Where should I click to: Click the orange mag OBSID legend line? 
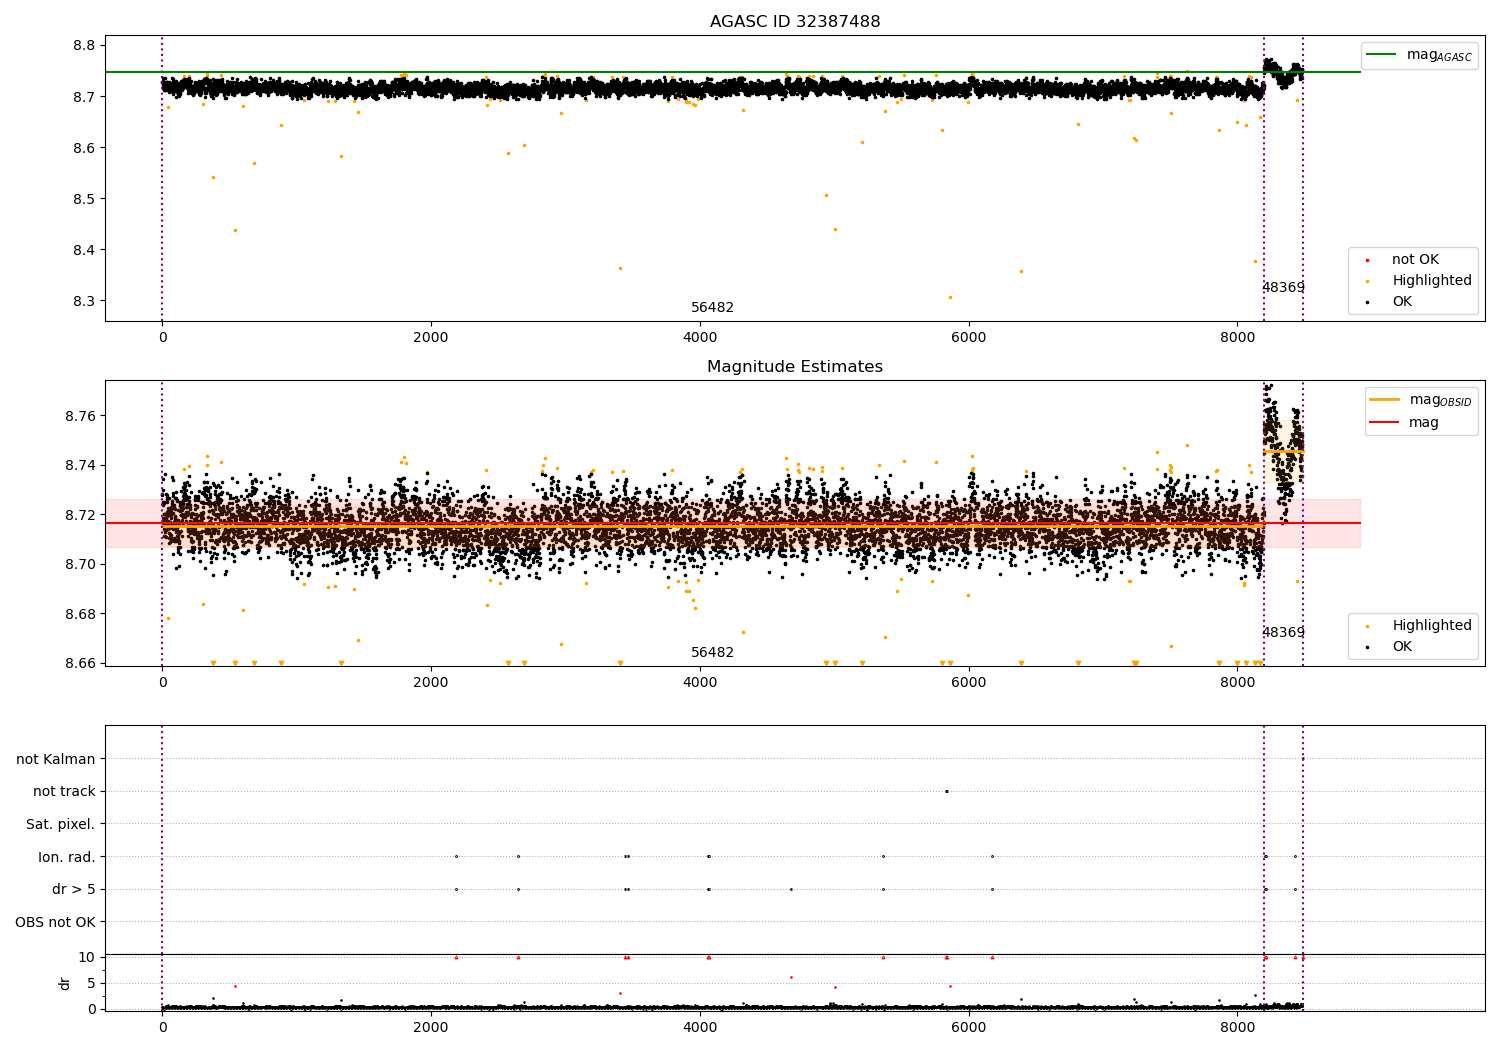pyautogui.click(x=1385, y=400)
